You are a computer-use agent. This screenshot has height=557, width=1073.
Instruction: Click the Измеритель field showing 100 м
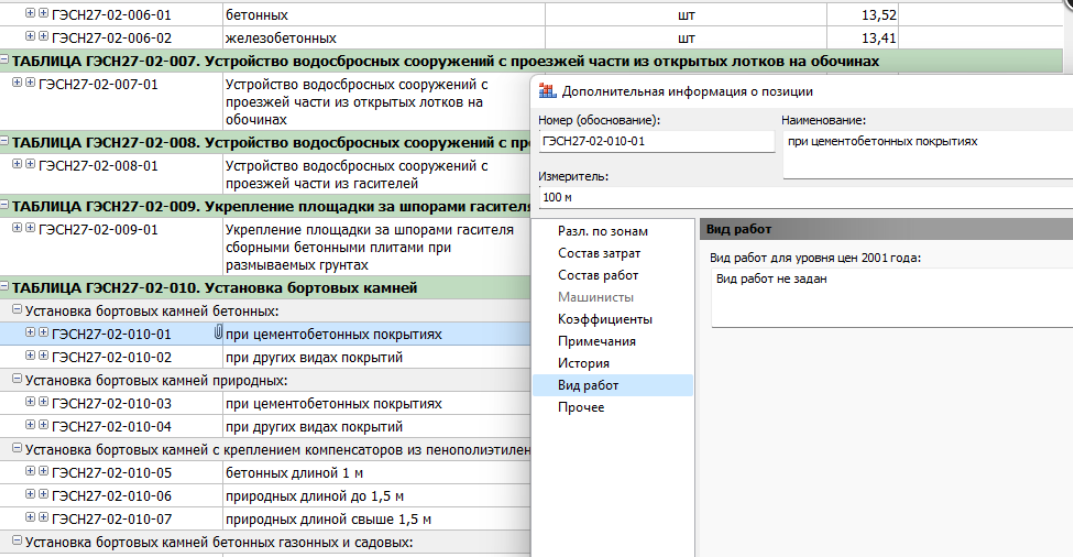tap(805, 197)
